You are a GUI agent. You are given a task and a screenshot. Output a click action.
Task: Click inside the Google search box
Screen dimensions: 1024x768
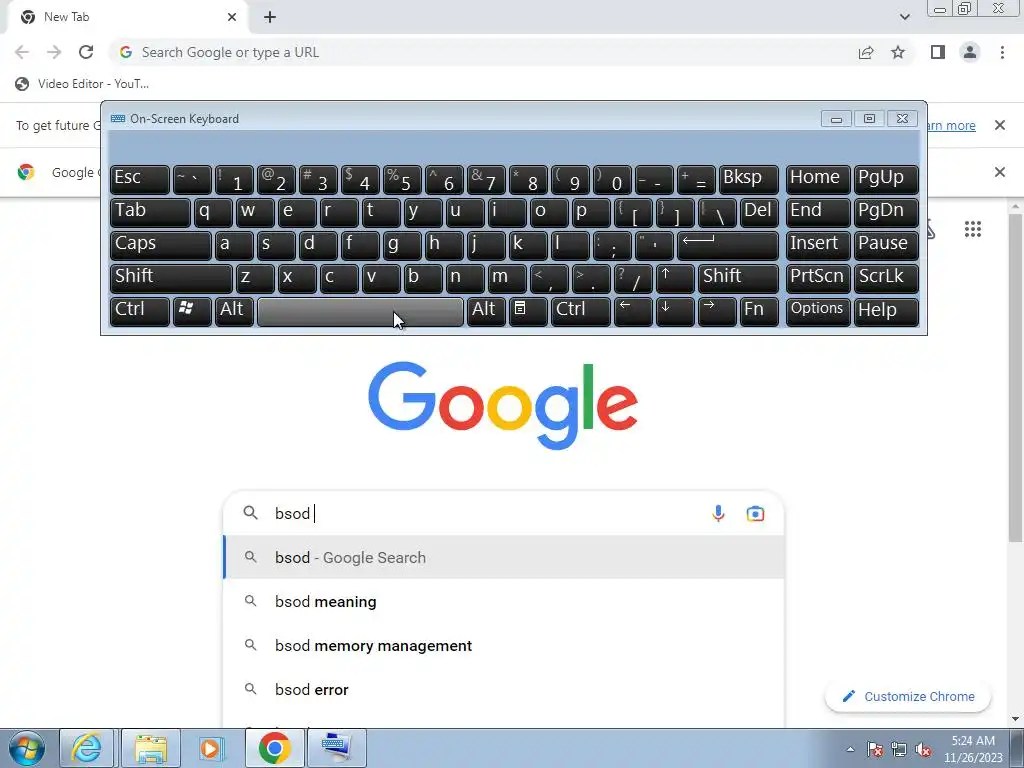pyautogui.click(x=503, y=513)
